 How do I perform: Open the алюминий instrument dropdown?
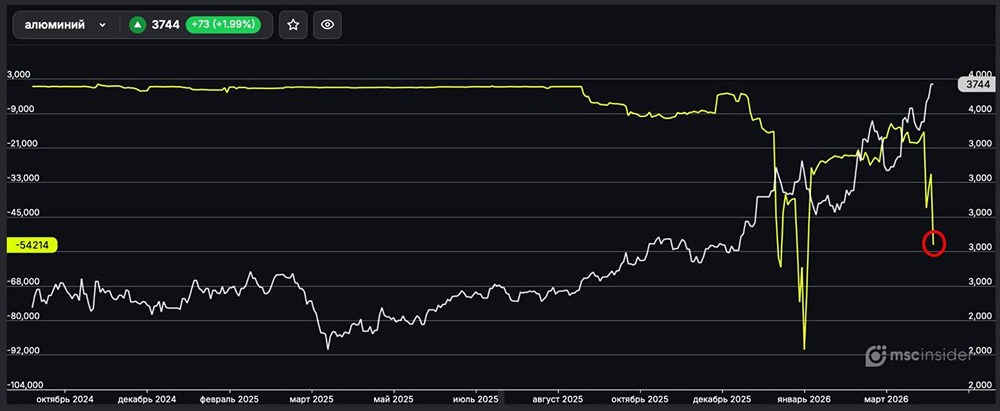[x=64, y=25]
